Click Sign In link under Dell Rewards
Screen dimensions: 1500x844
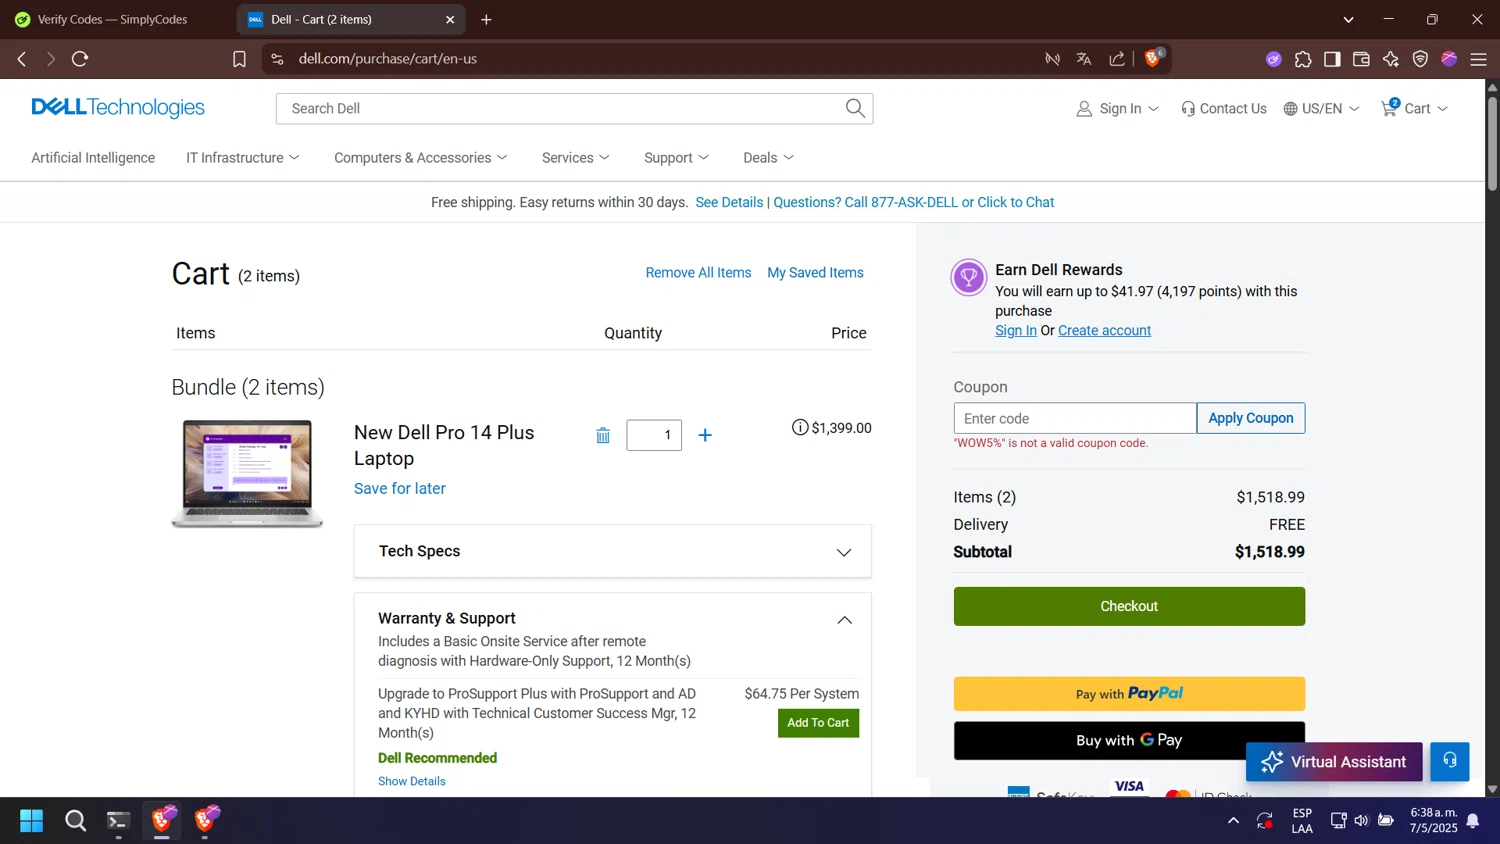(x=1016, y=330)
